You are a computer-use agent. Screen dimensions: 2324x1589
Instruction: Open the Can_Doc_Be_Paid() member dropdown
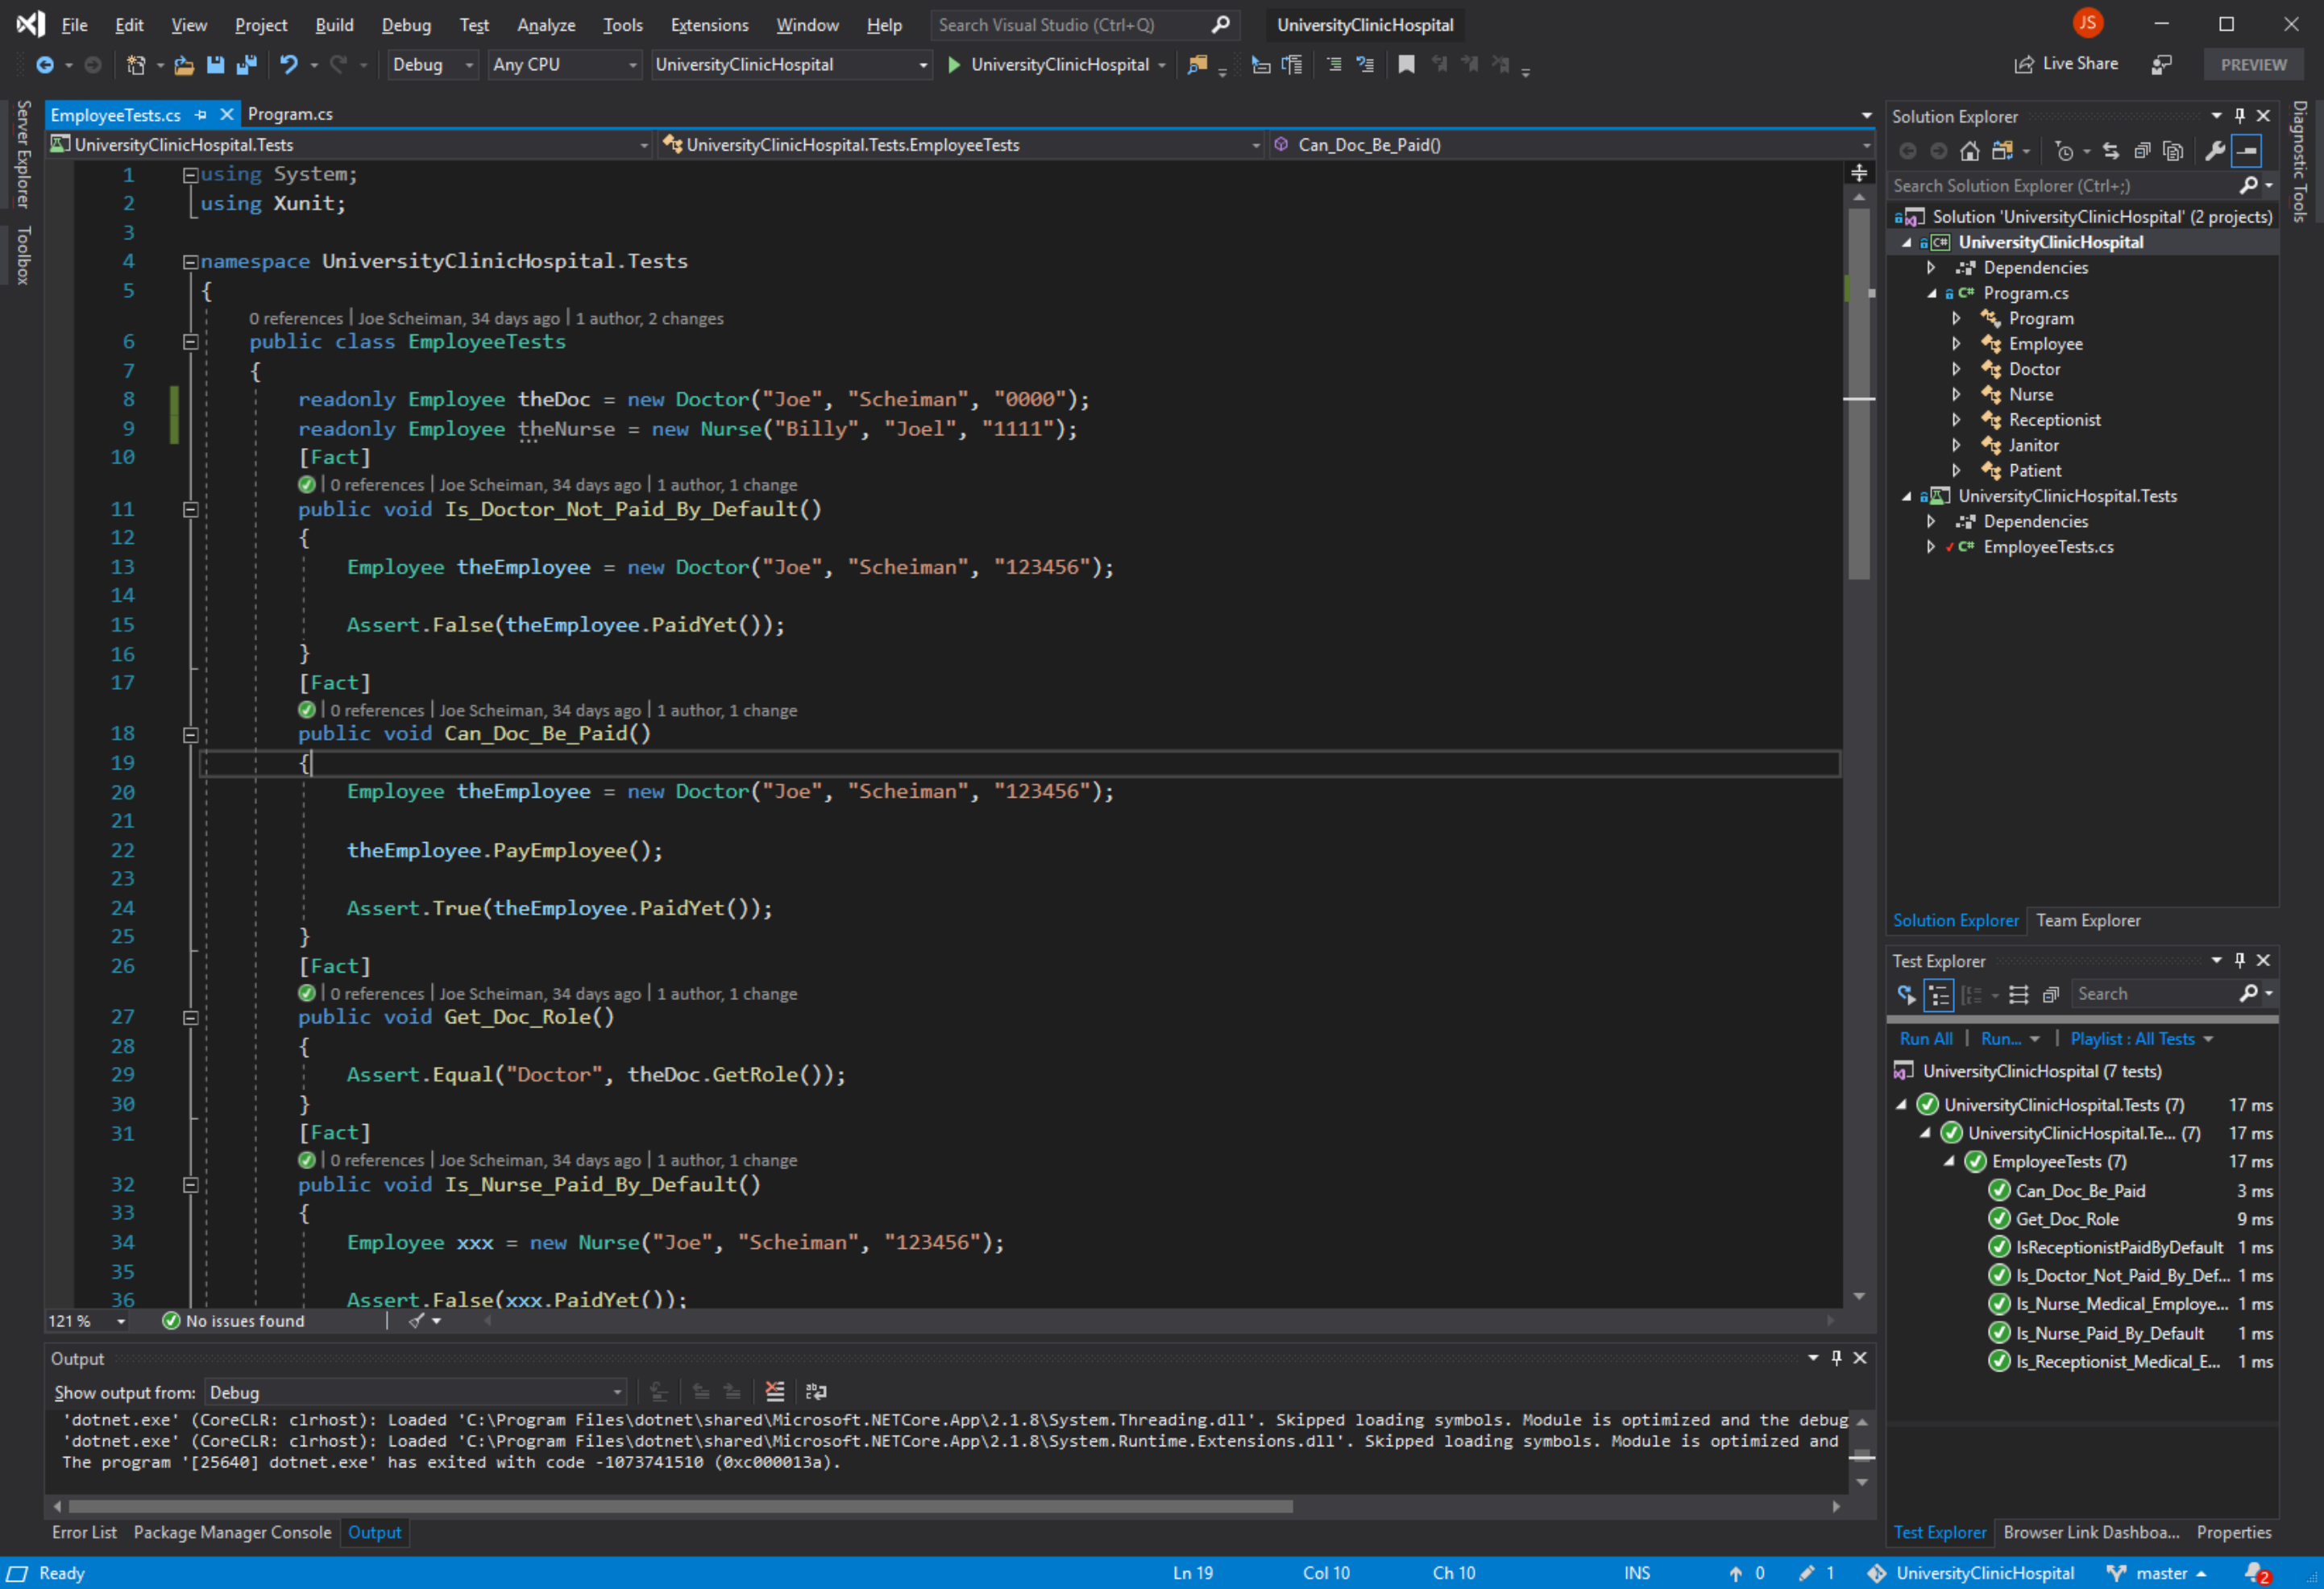pyautogui.click(x=1571, y=145)
